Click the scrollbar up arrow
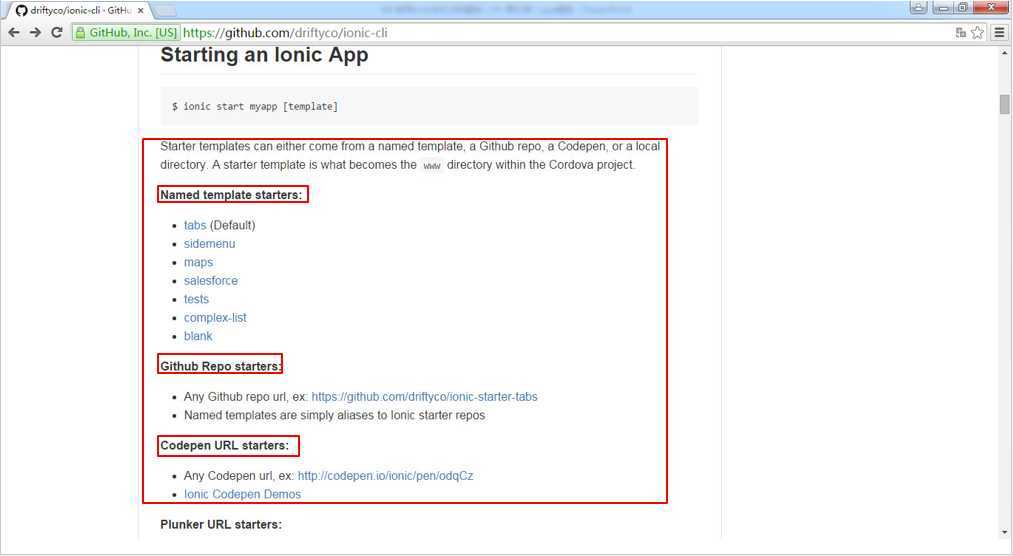 pyautogui.click(x=1004, y=53)
